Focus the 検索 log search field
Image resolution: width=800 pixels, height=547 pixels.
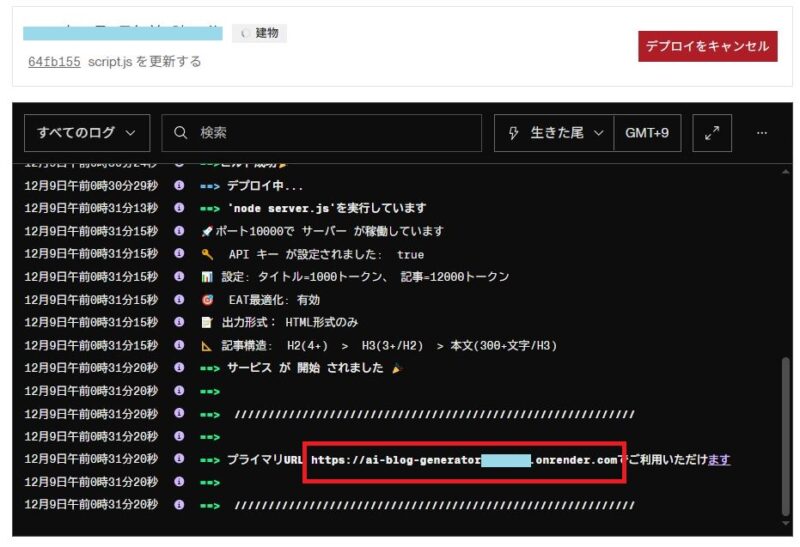[x=330, y=133]
